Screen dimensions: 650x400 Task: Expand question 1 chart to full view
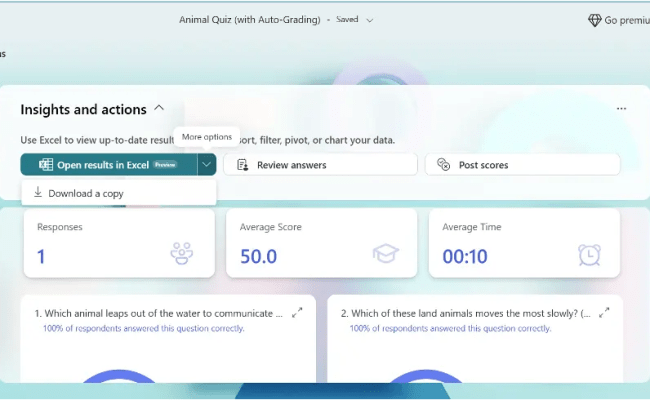(297, 313)
